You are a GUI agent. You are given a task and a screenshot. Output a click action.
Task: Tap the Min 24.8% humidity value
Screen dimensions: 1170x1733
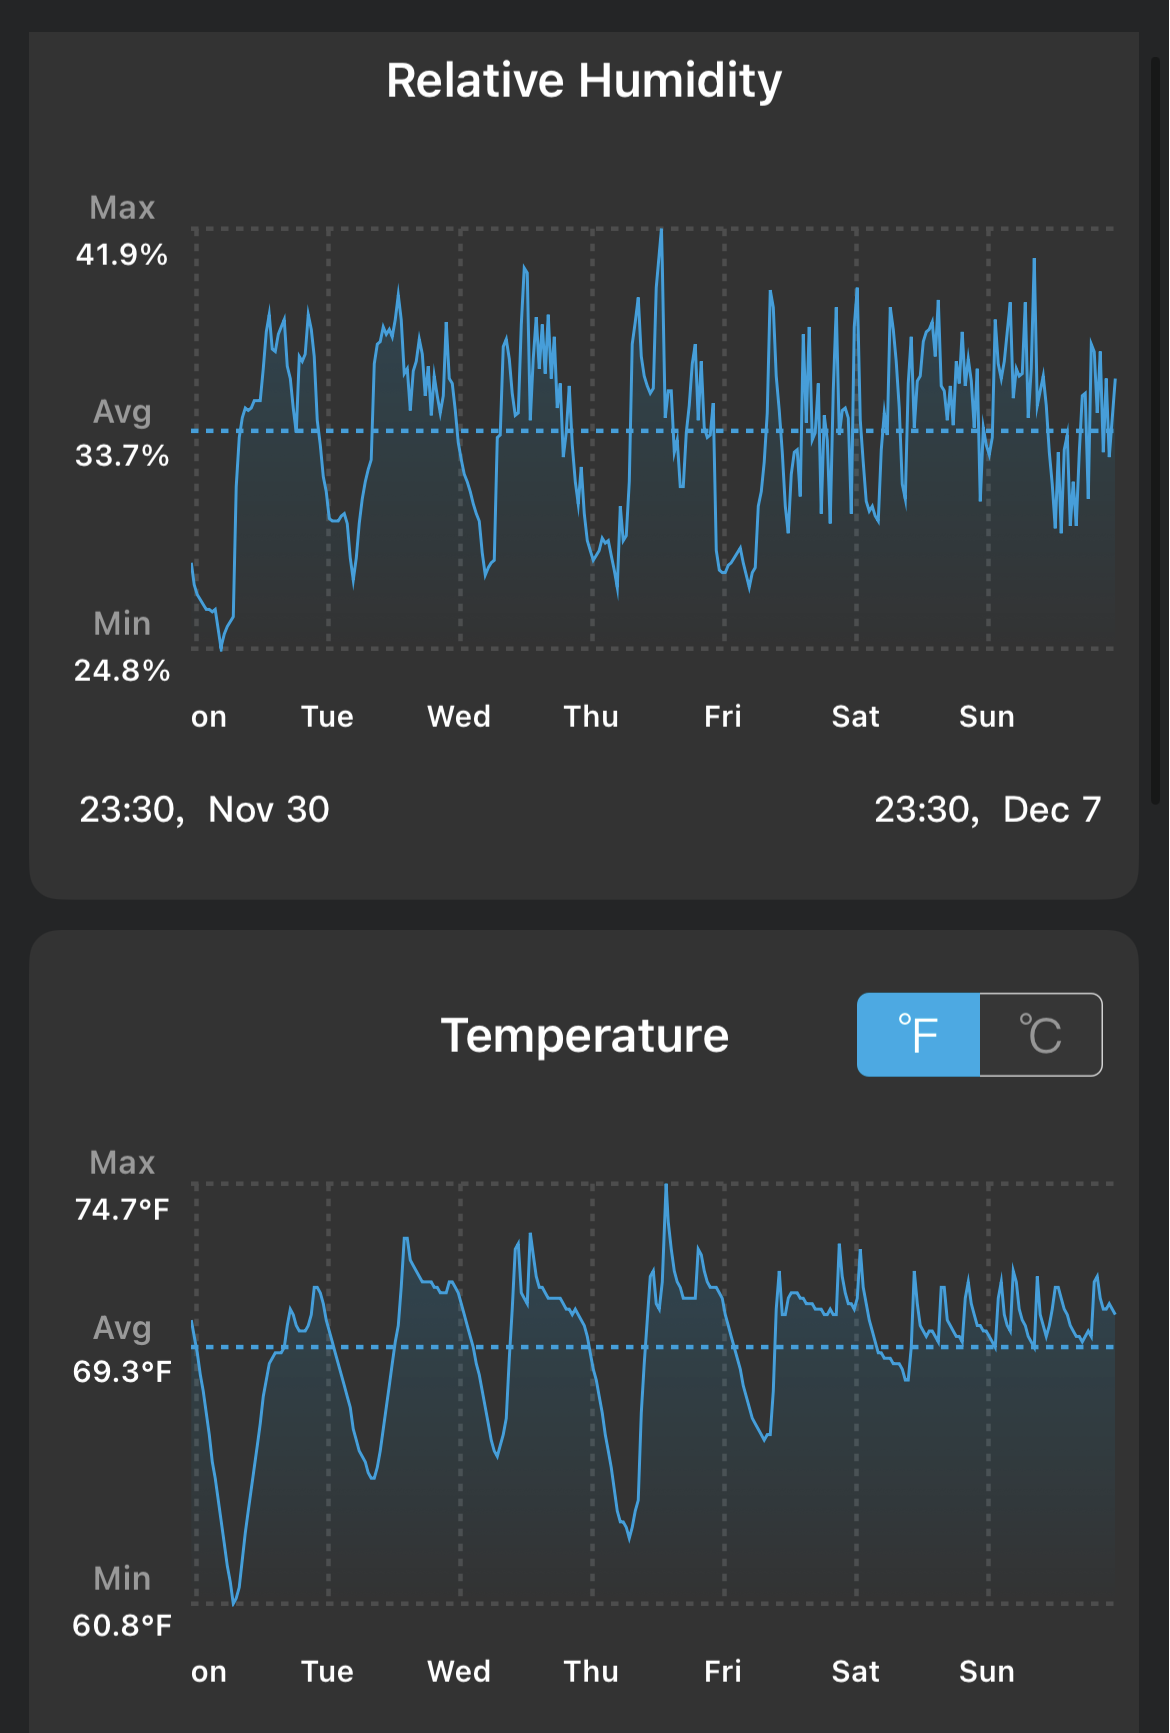click(122, 670)
